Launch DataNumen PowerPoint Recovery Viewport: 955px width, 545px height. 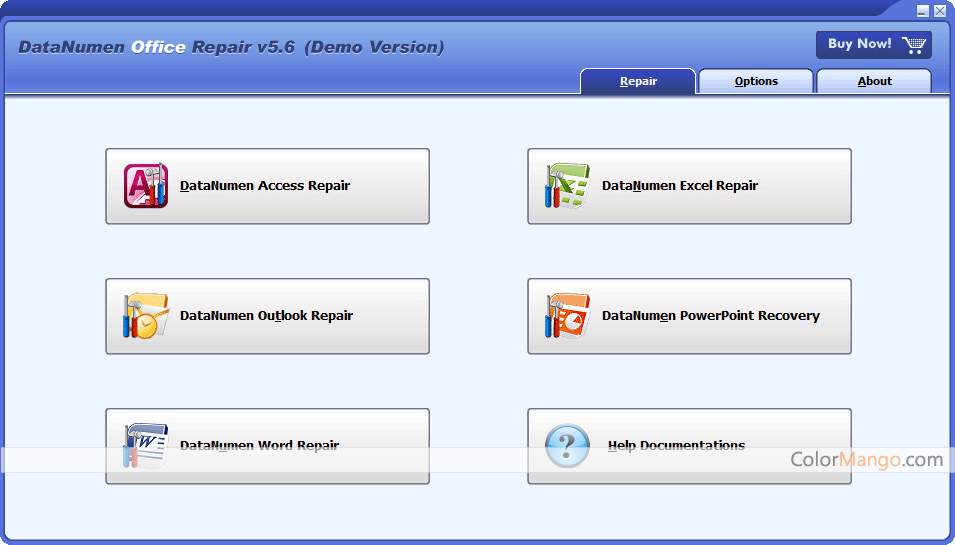tap(689, 316)
